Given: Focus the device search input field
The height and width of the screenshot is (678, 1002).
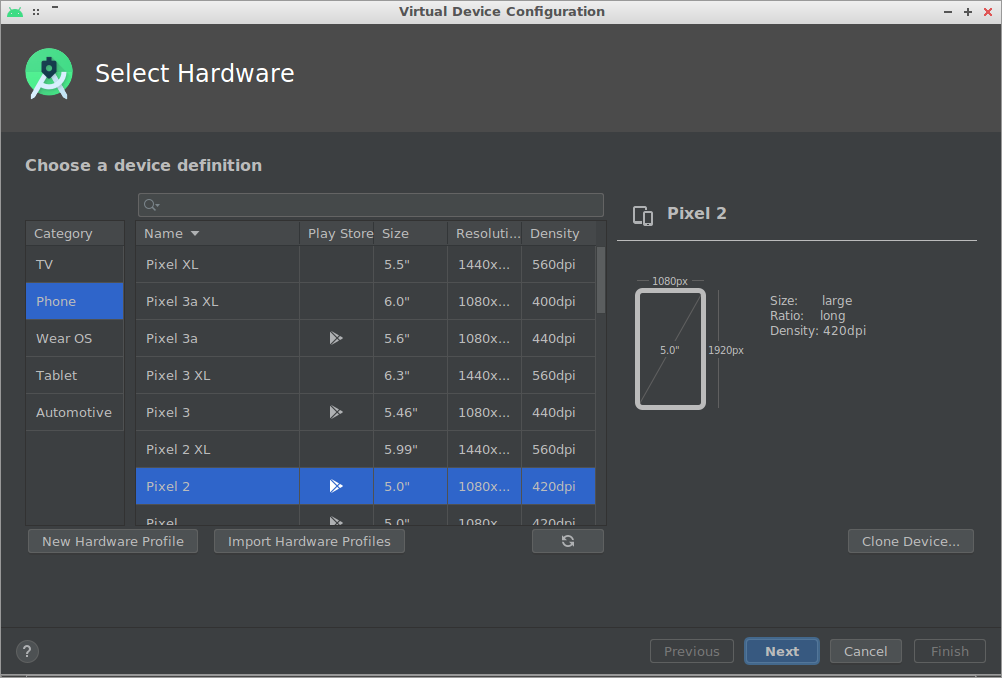Looking at the screenshot, I should click(371, 205).
